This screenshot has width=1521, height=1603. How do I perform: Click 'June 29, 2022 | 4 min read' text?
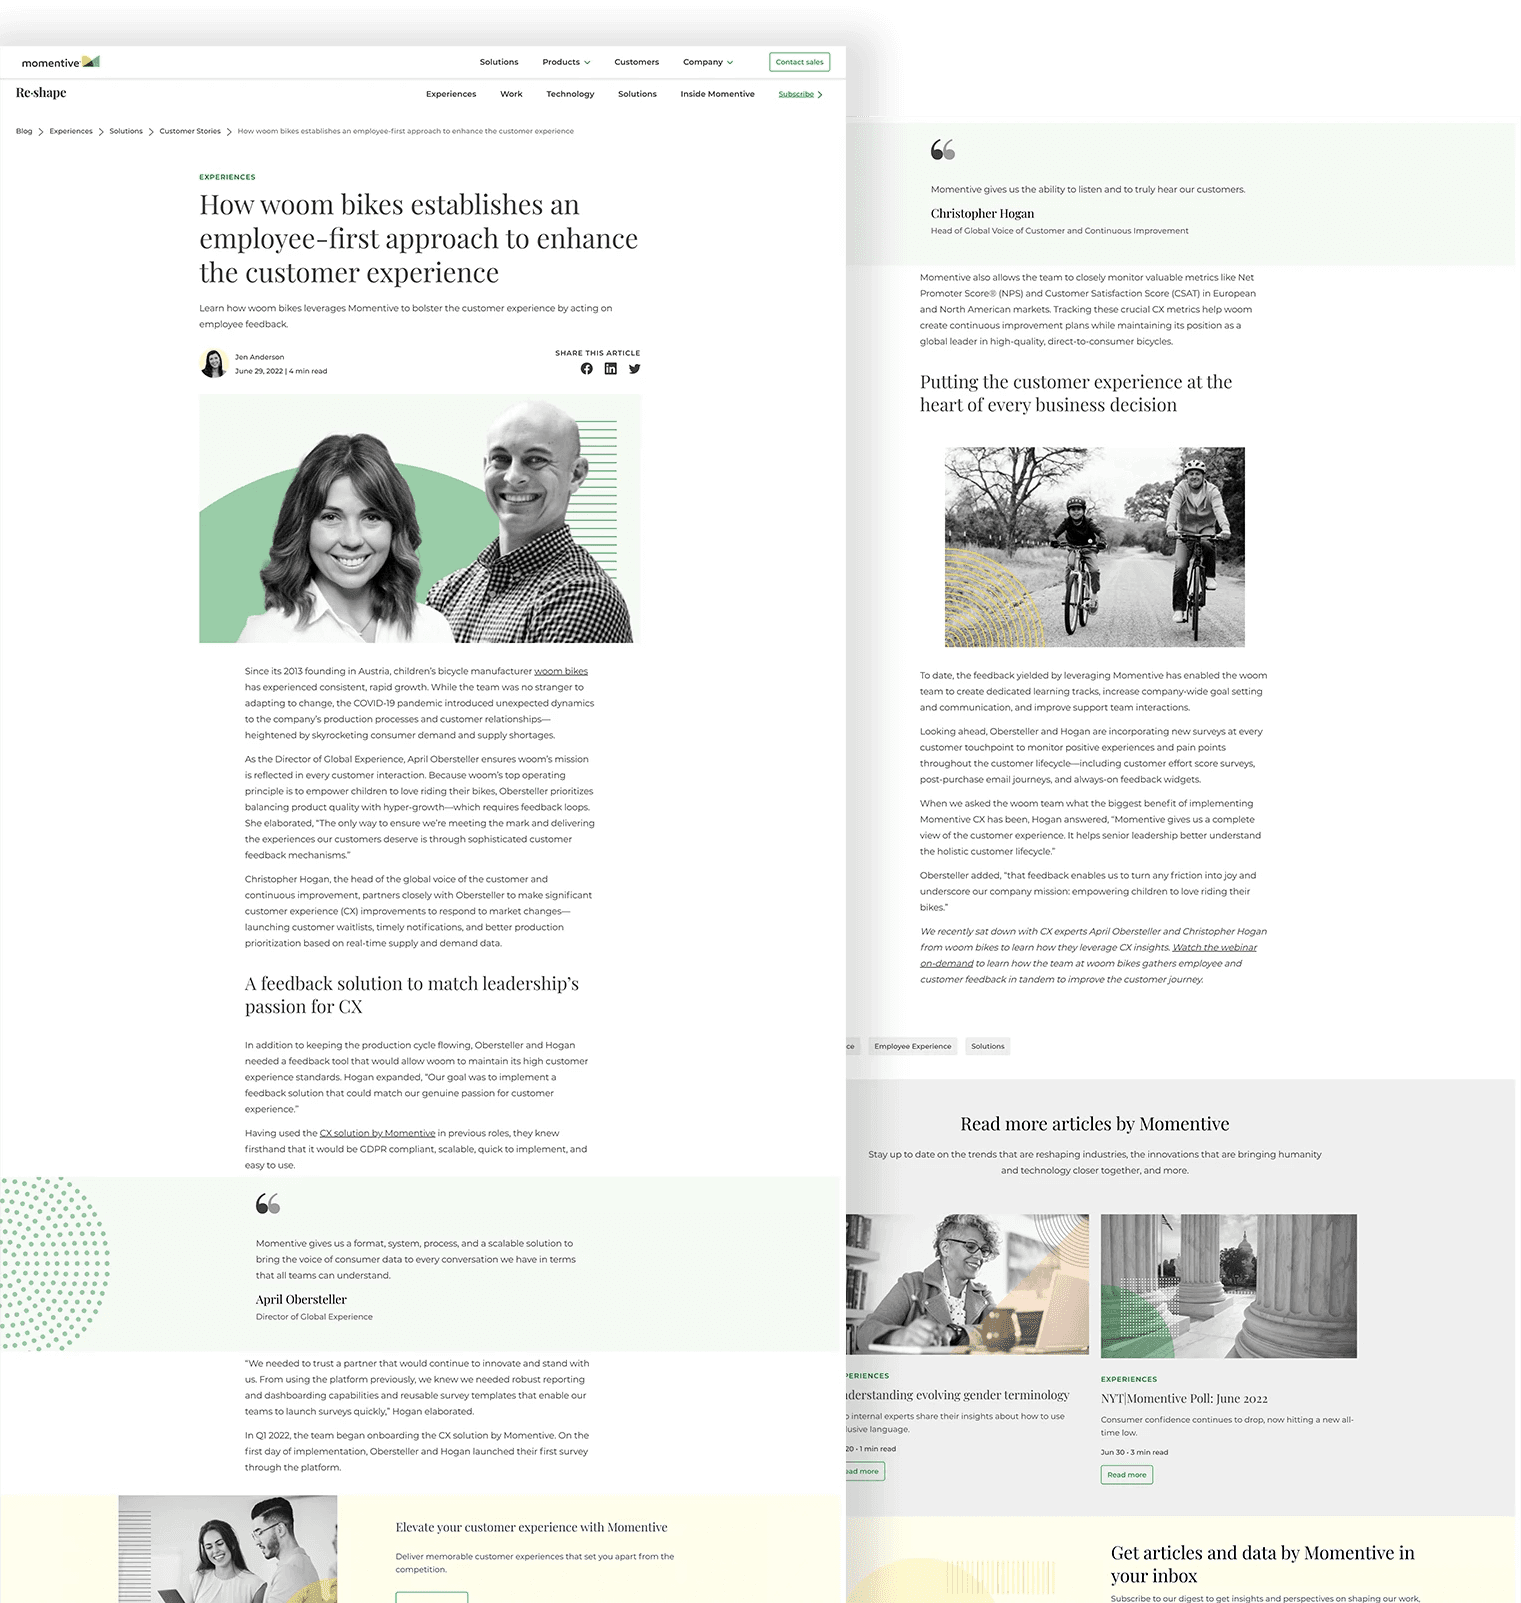(281, 371)
